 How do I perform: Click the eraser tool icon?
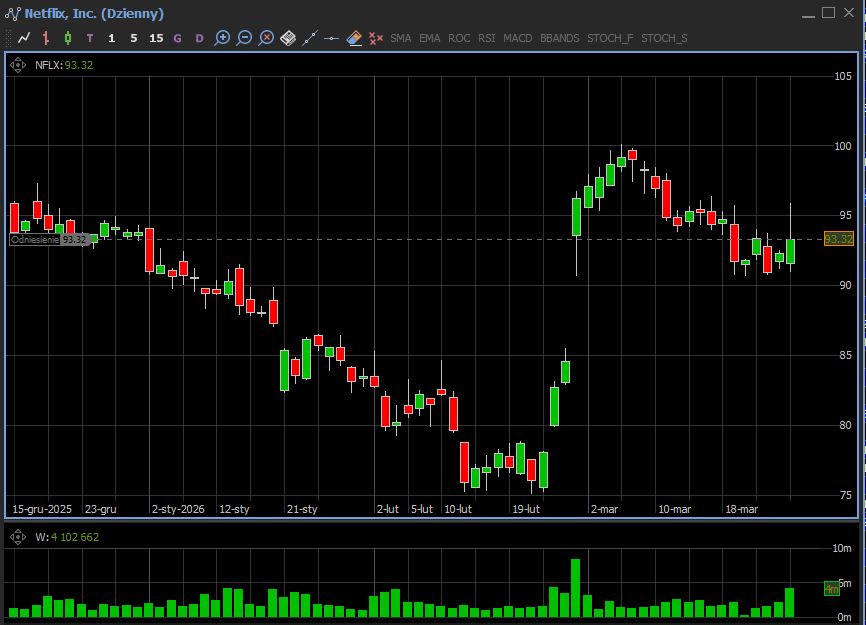354,38
